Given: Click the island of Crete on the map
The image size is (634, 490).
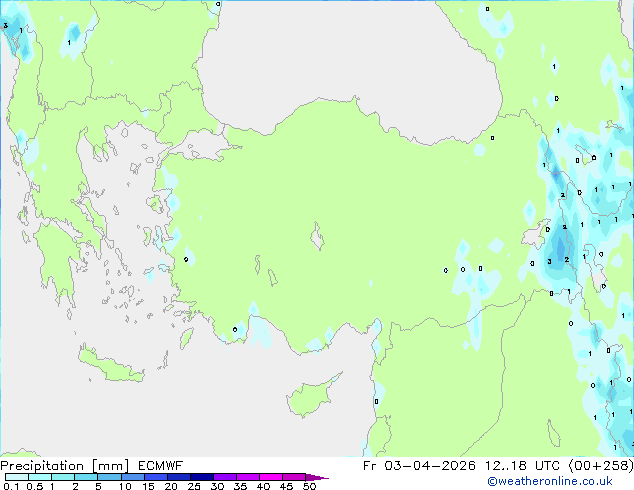Looking at the screenshot, I should coord(111,366).
